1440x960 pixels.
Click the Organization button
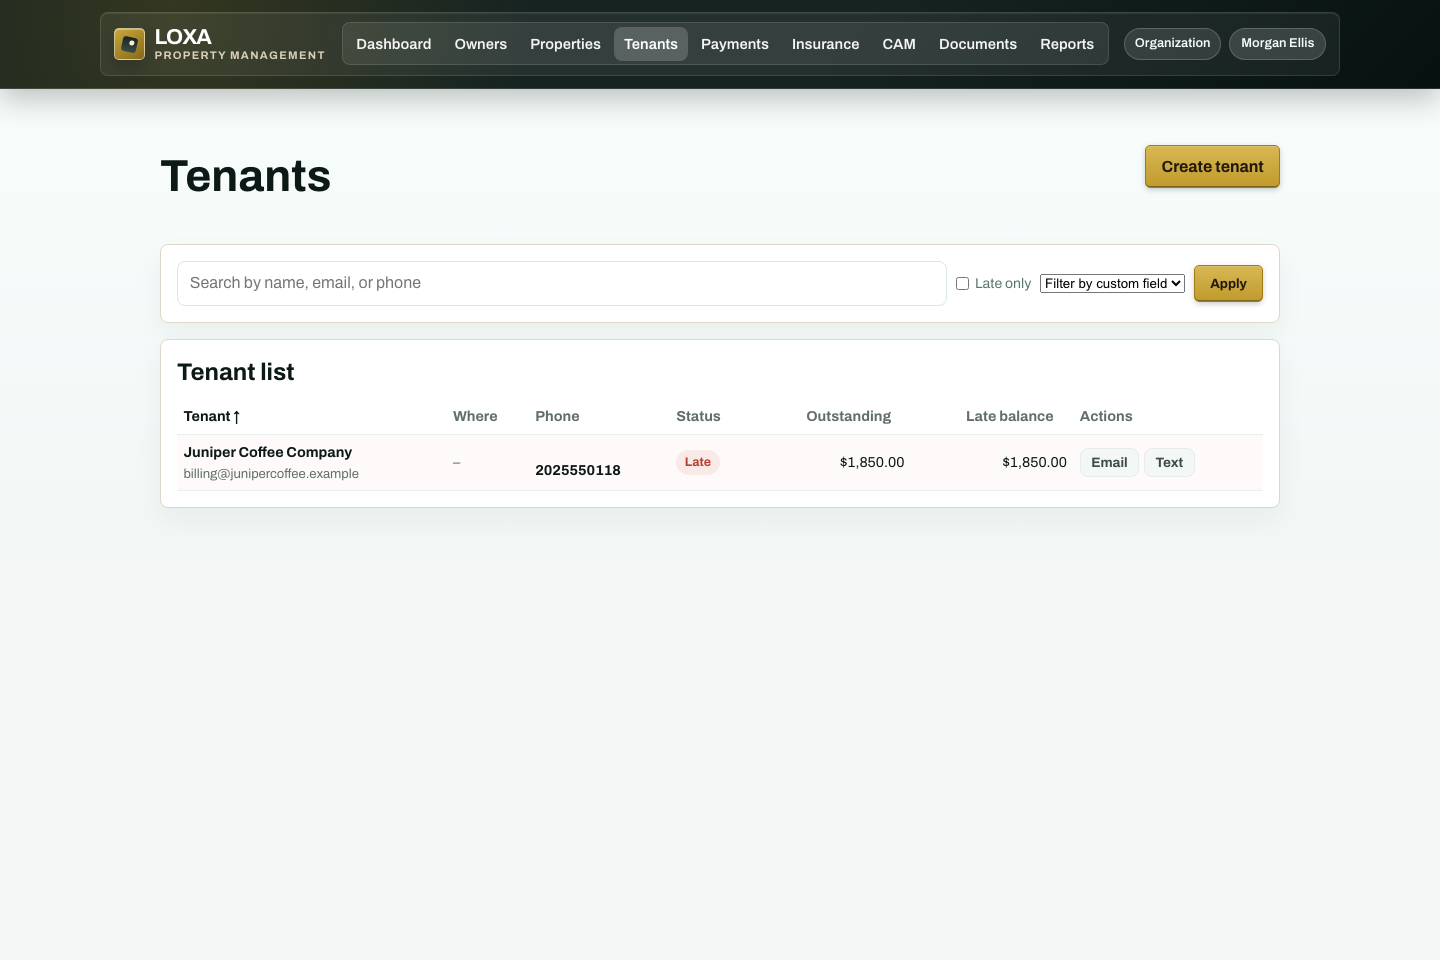[1172, 44]
